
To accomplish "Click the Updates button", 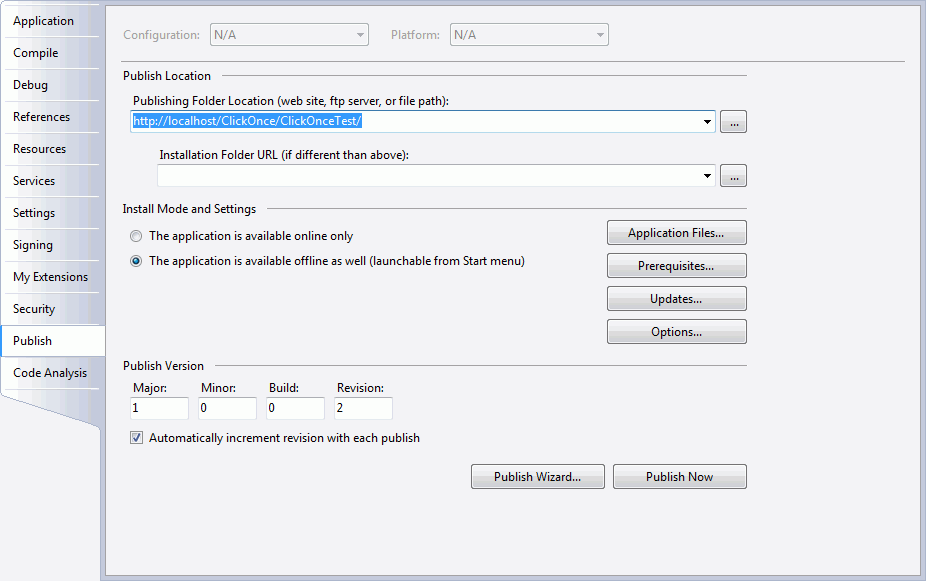I will point(676,299).
